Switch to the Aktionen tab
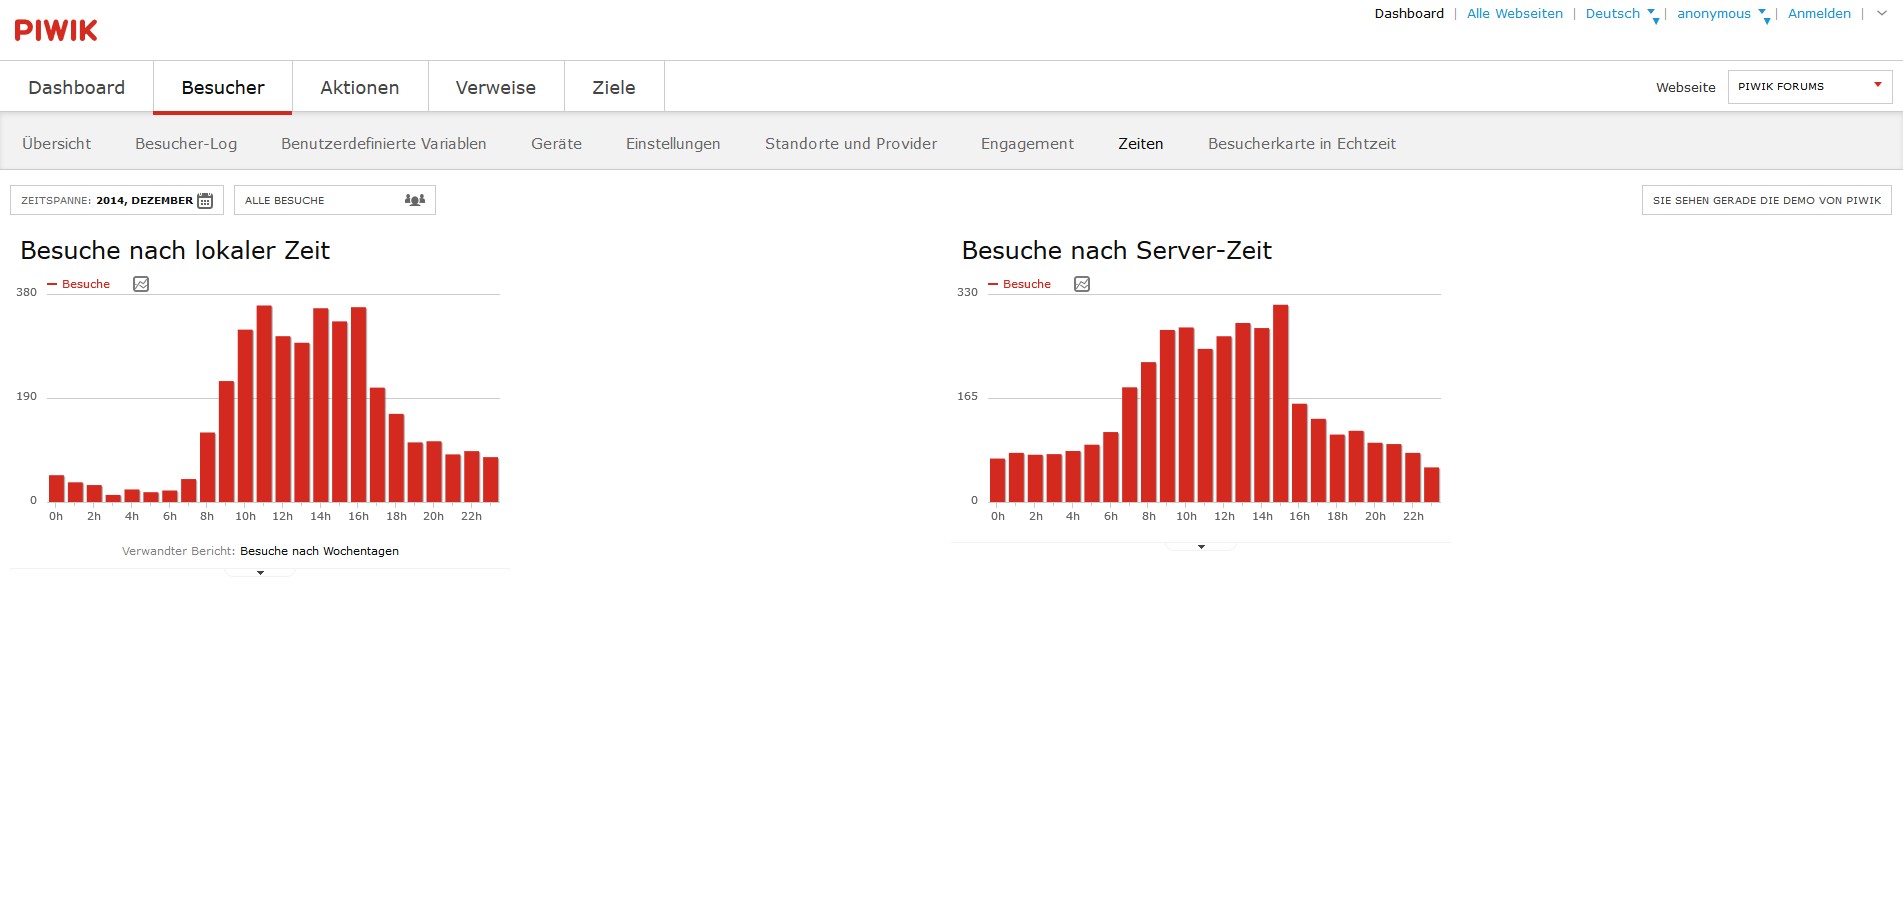The height and width of the screenshot is (922, 1903). pyautogui.click(x=360, y=87)
